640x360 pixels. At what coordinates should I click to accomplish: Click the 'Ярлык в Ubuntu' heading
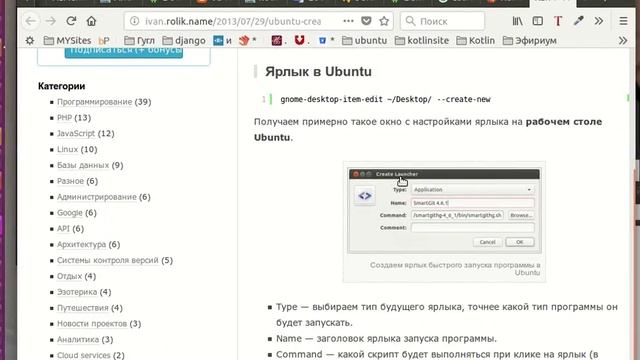tap(318, 71)
